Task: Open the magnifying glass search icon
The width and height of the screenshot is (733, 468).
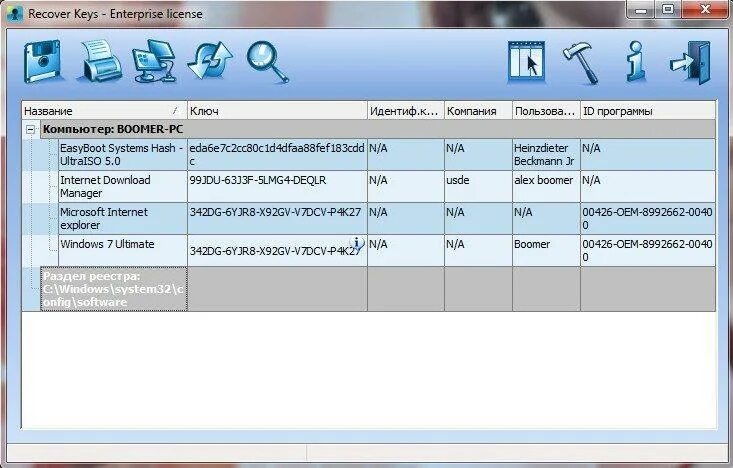Action: tap(267, 62)
